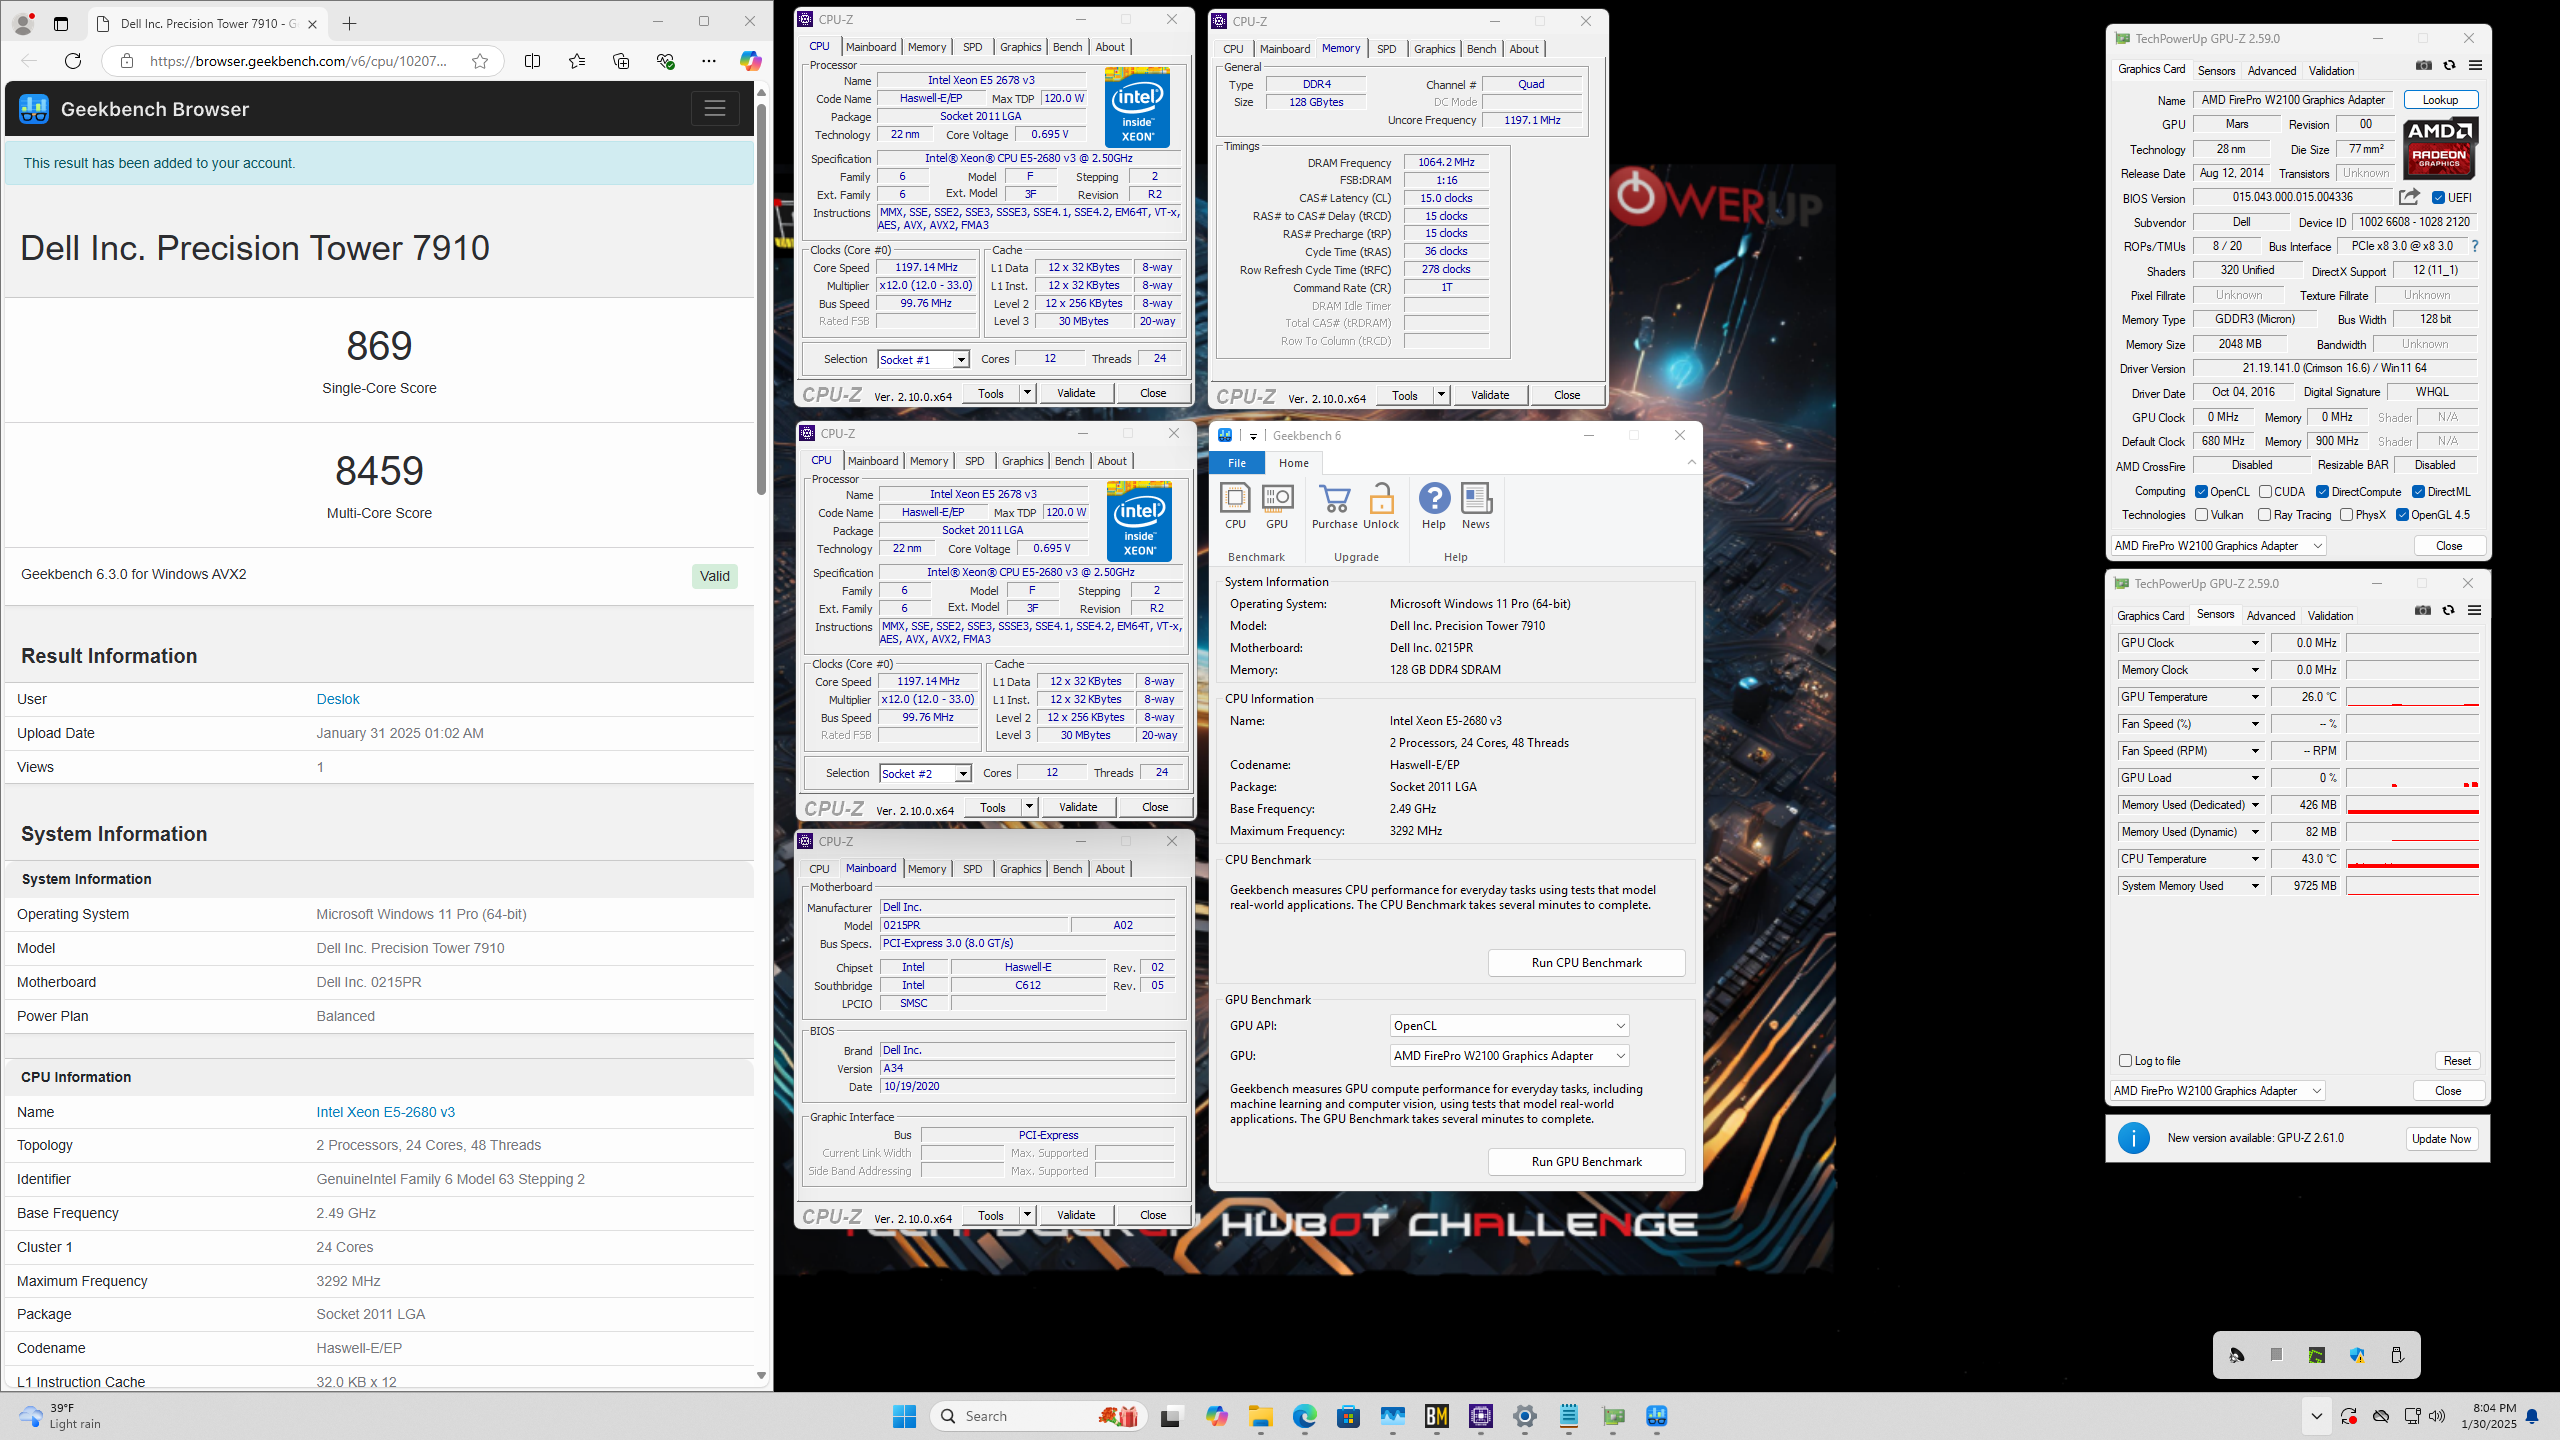The width and height of the screenshot is (2560, 1440).
Task: Open the hamburger menu in GPU-Z Sensors window
Action: (2475, 611)
